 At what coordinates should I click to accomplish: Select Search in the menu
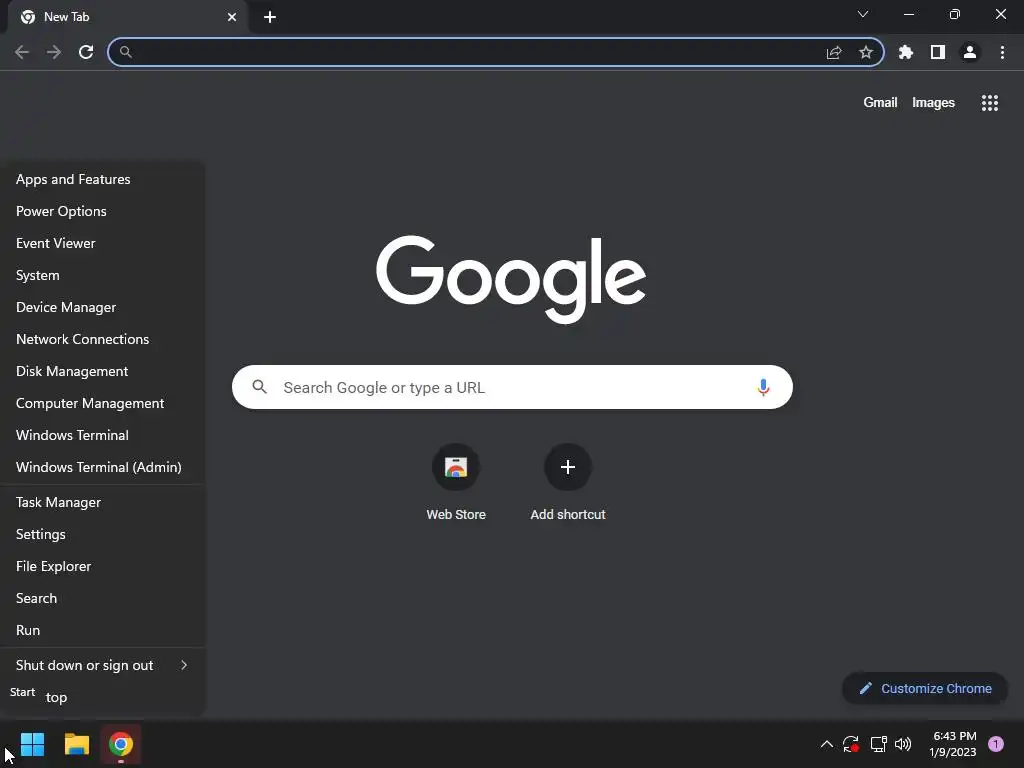[x=103, y=598]
